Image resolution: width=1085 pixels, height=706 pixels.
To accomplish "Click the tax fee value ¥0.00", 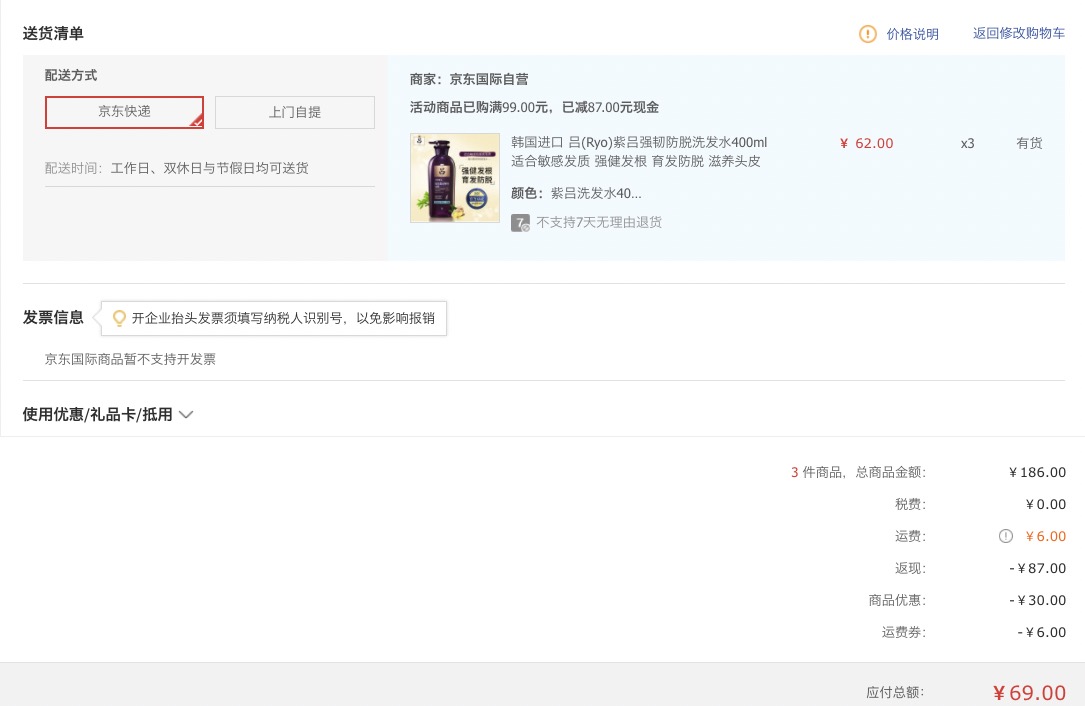I will (x=1046, y=505).
